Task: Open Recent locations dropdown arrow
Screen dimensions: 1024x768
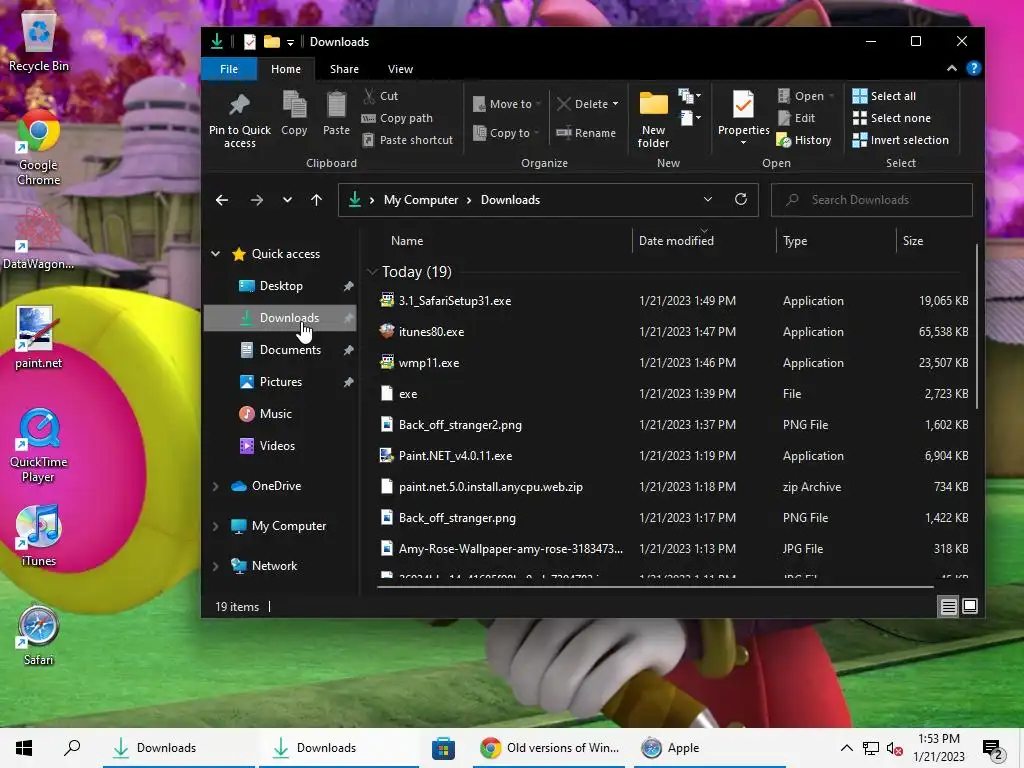Action: tap(287, 200)
